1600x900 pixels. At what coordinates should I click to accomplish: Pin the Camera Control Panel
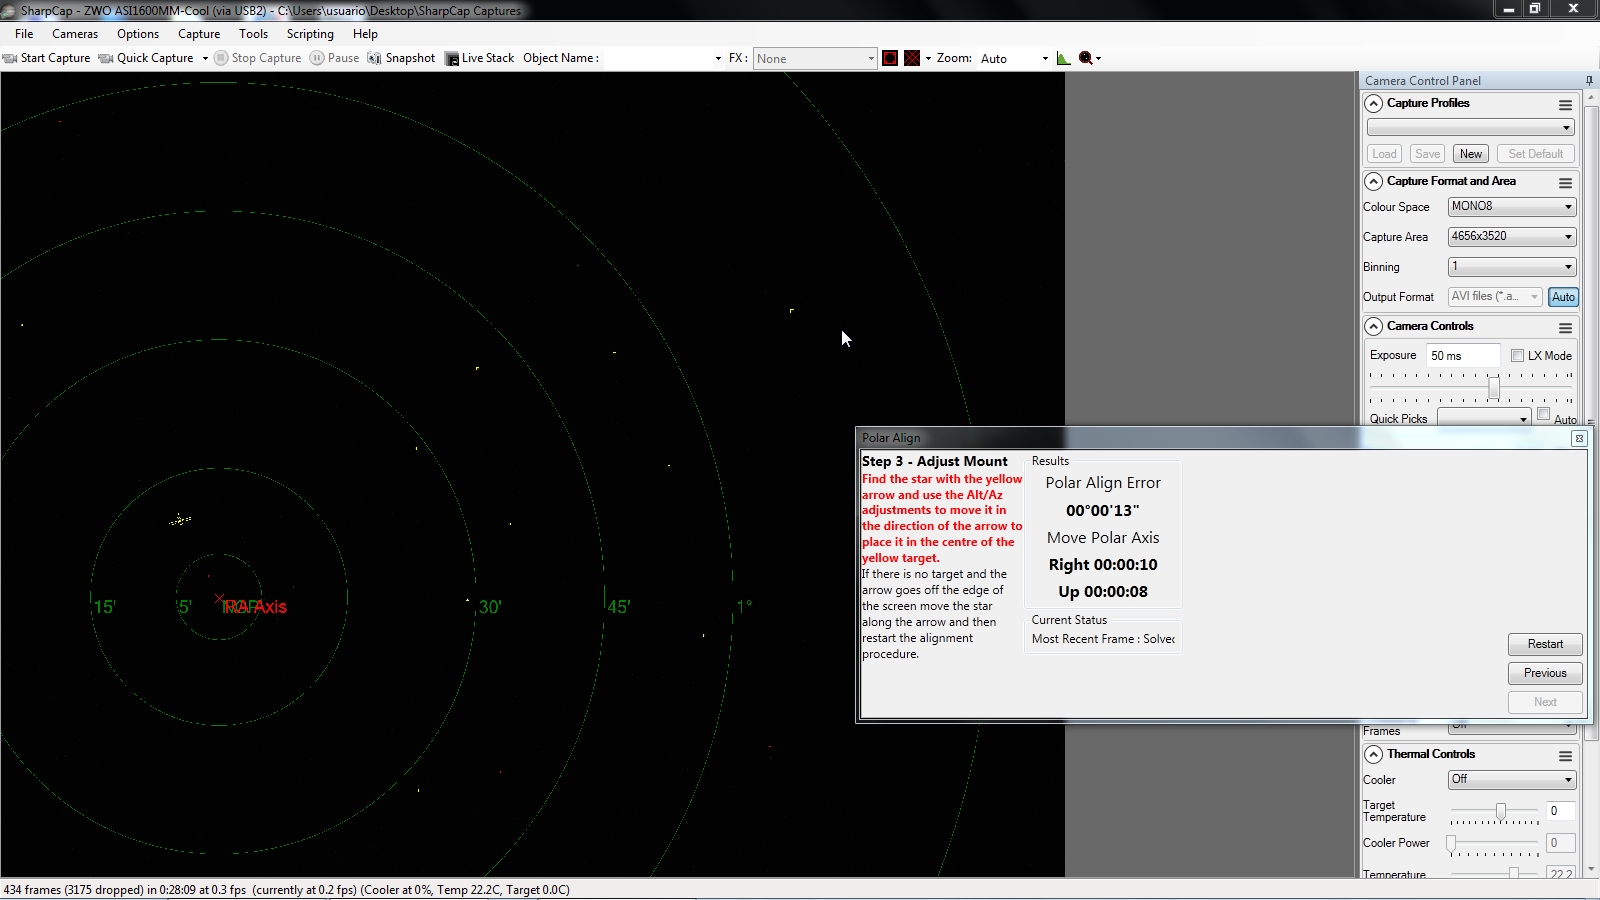(x=1589, y=80)
